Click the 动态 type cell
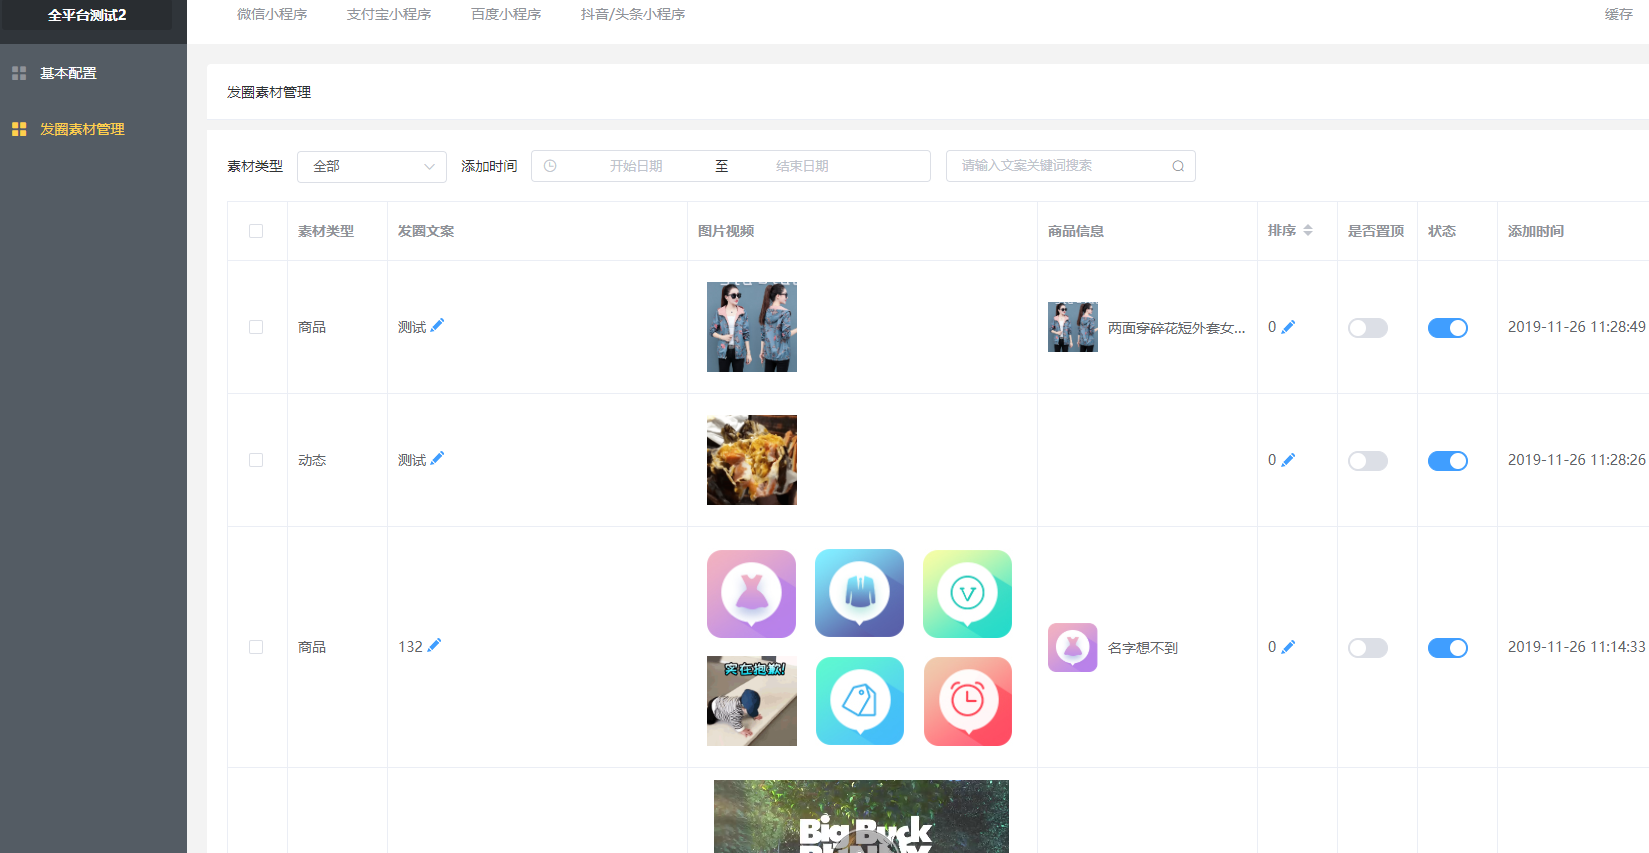1649x853 pixels. coord(312,460)
